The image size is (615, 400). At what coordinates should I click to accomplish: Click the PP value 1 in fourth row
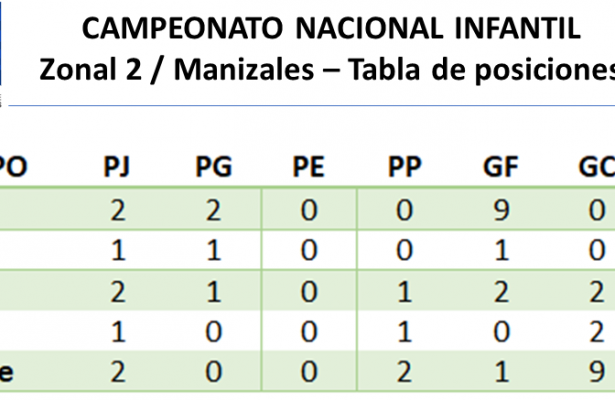[405, 332]
